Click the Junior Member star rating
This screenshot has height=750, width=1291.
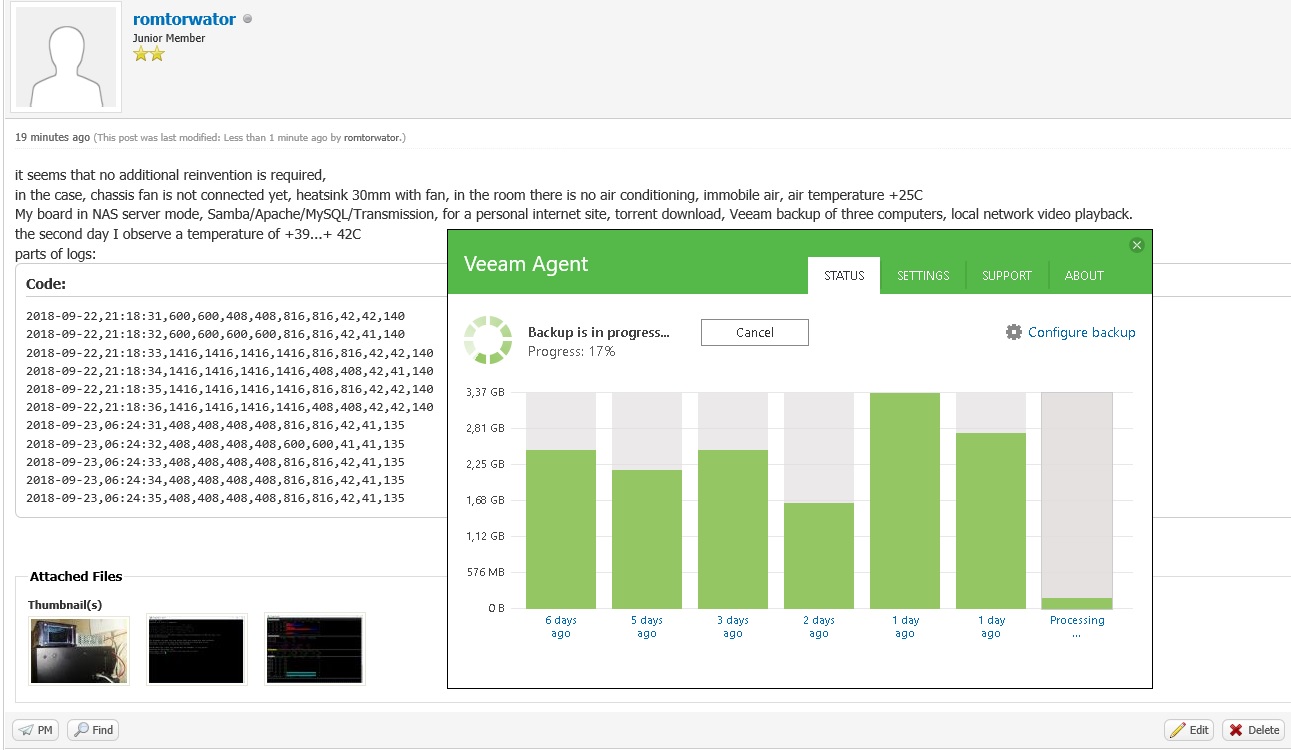pos(148,54)
